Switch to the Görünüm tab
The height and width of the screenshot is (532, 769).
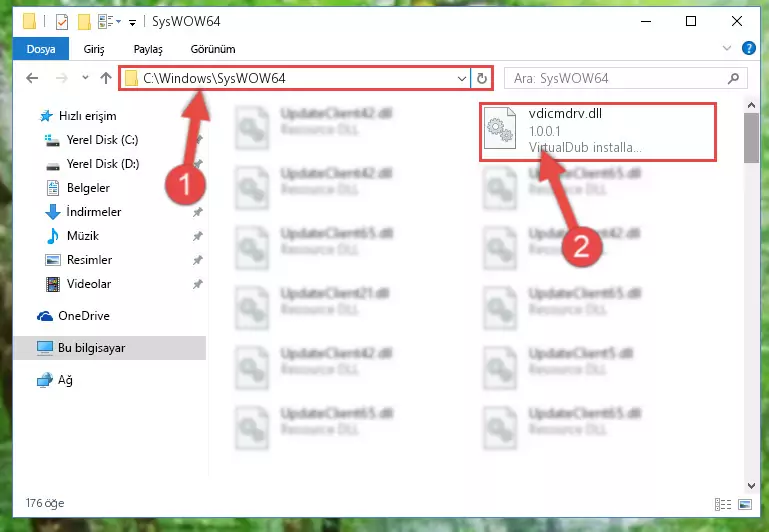213,49
